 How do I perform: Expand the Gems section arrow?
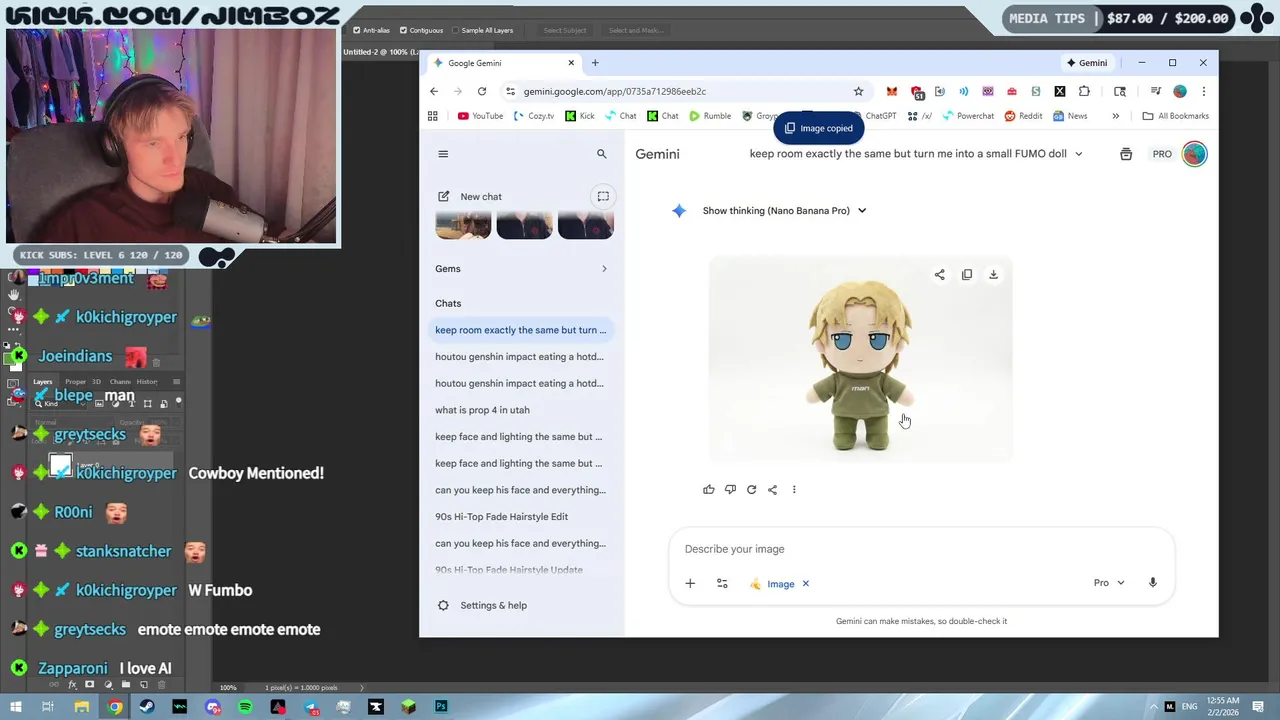click(x=604, y=268)
